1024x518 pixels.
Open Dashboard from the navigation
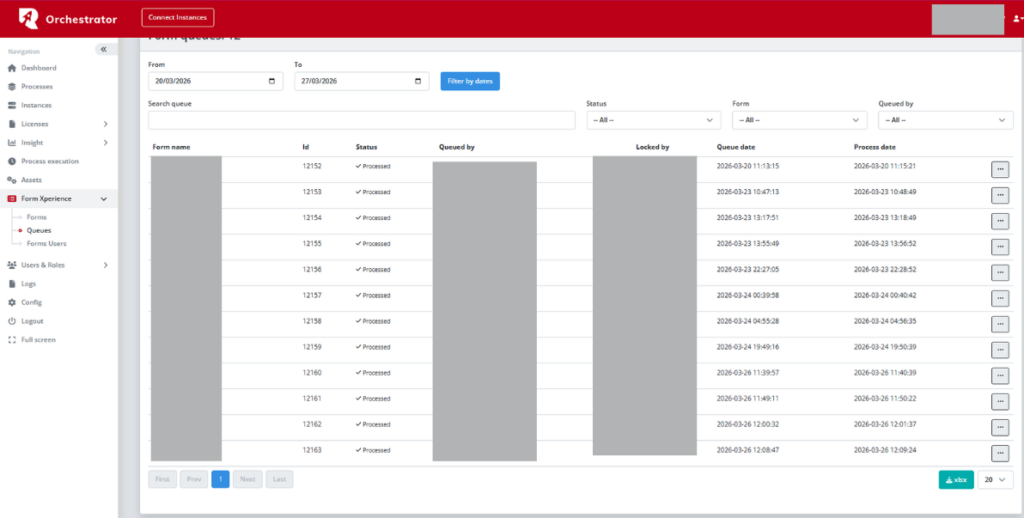pyautogui.click(x=38, y=68)
